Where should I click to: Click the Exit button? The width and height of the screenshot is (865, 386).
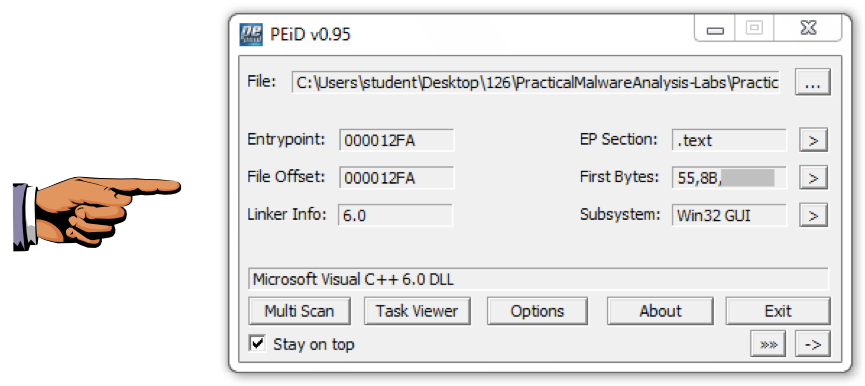pyautogui.click(x=778, y=311)
